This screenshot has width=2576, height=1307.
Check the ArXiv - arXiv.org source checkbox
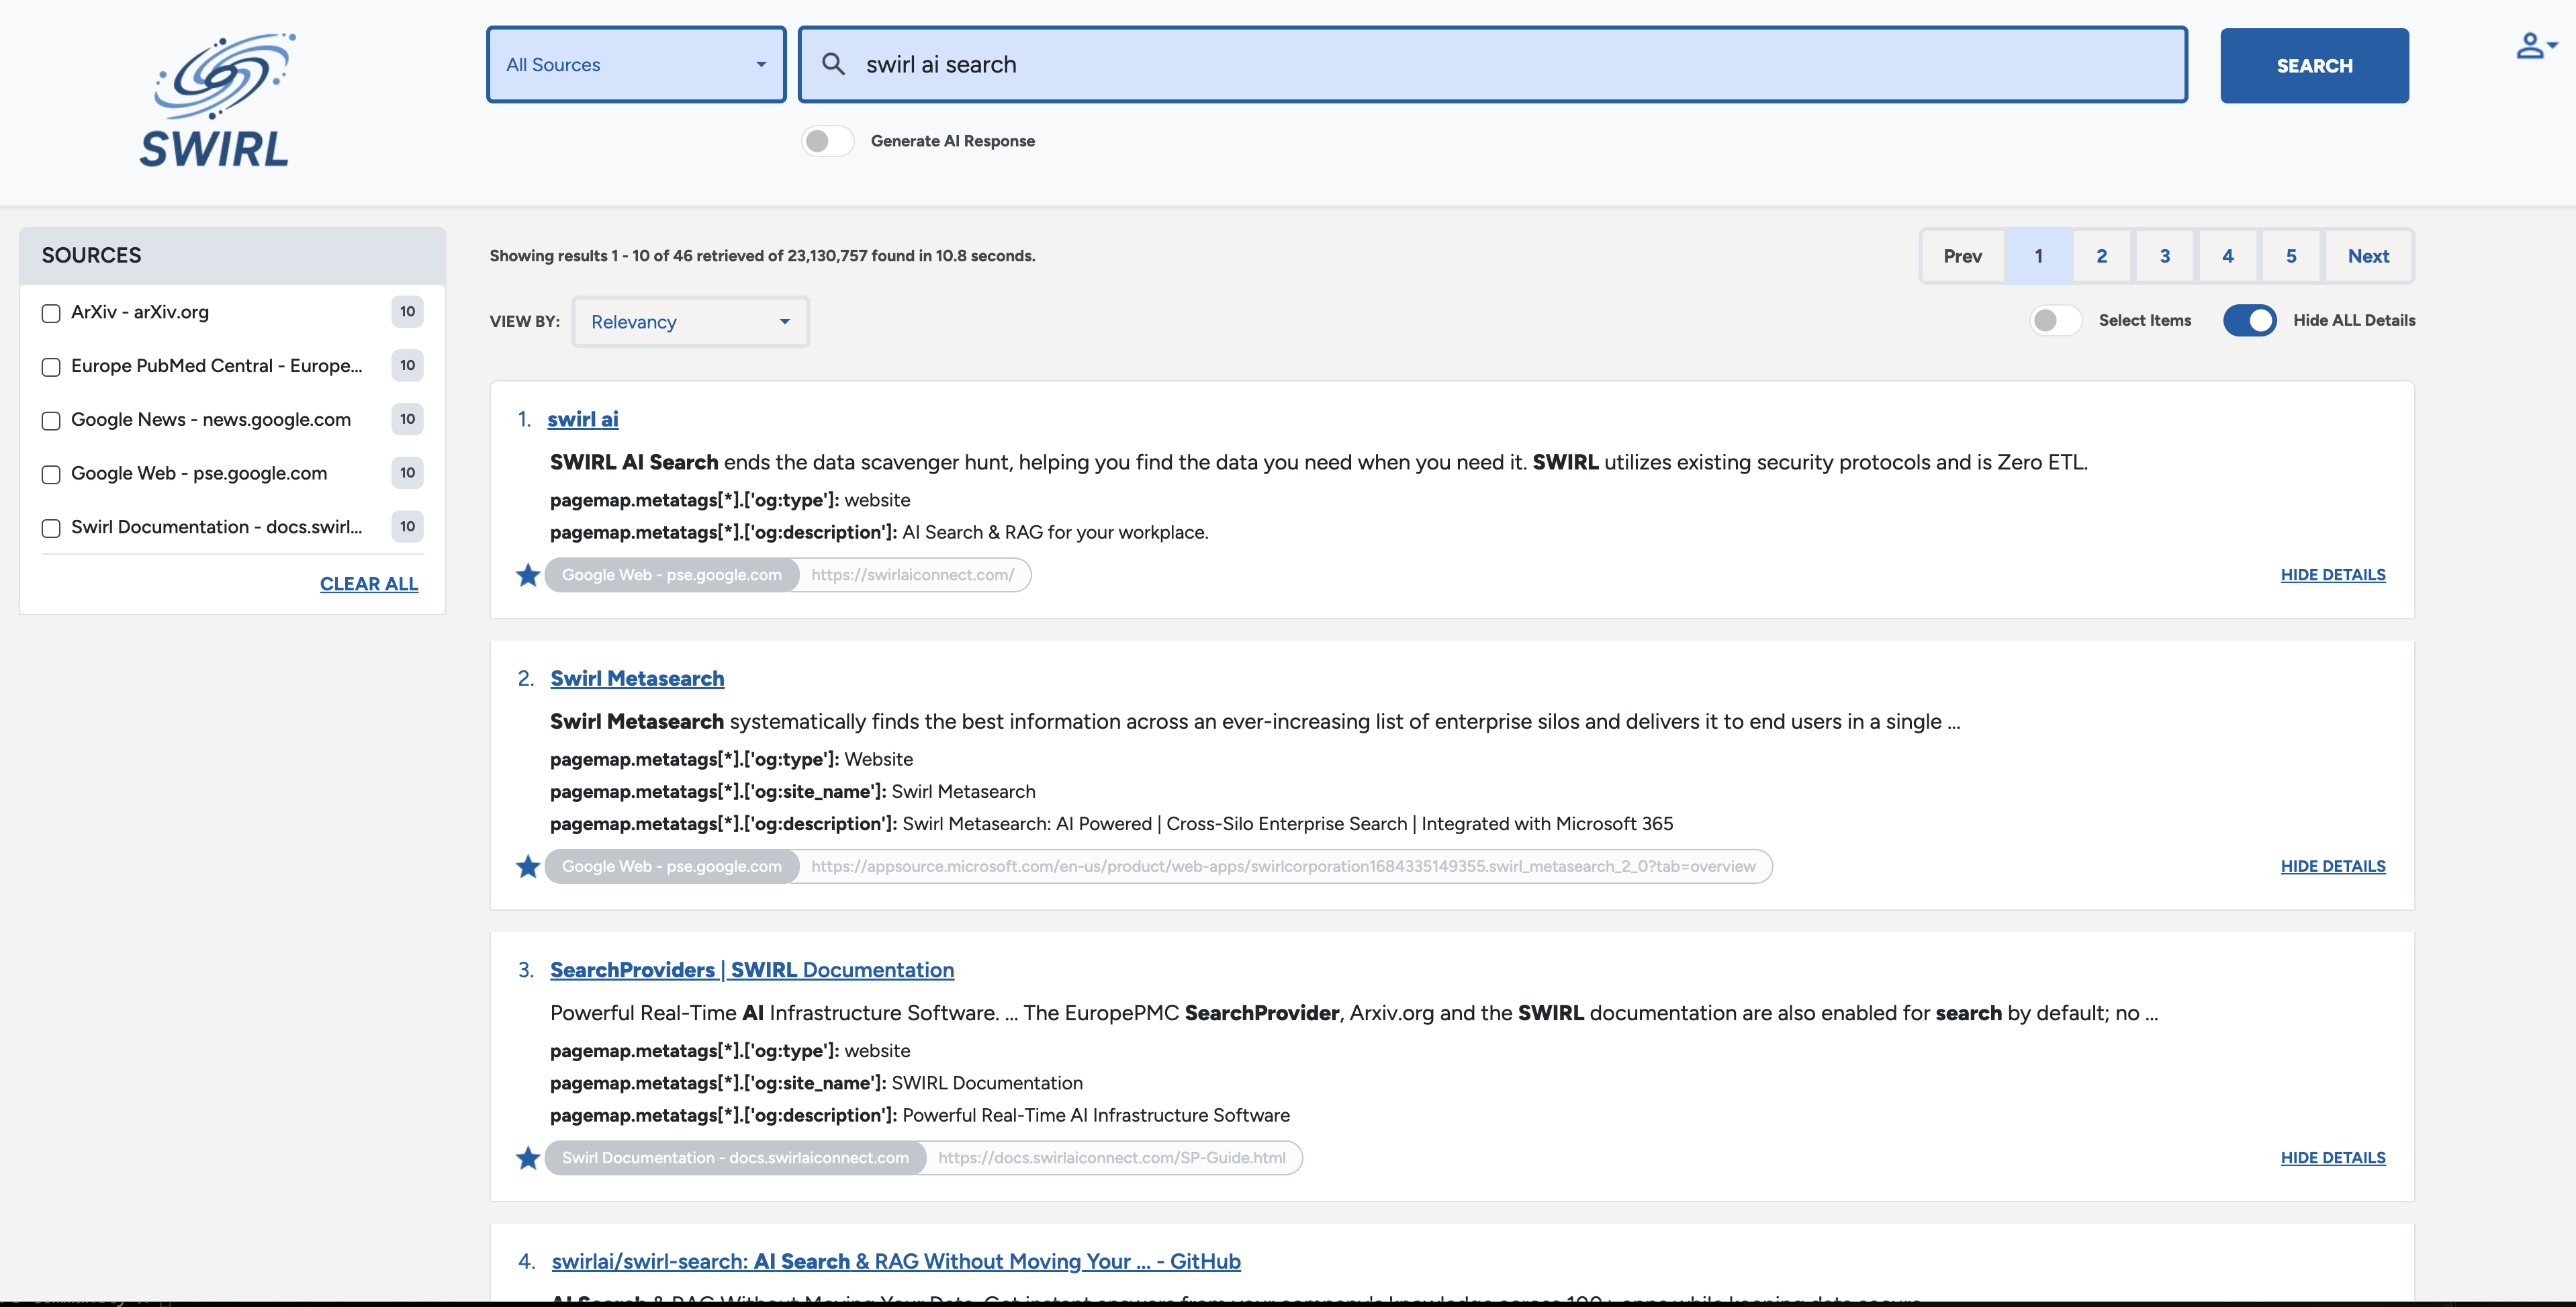(51, 313)
